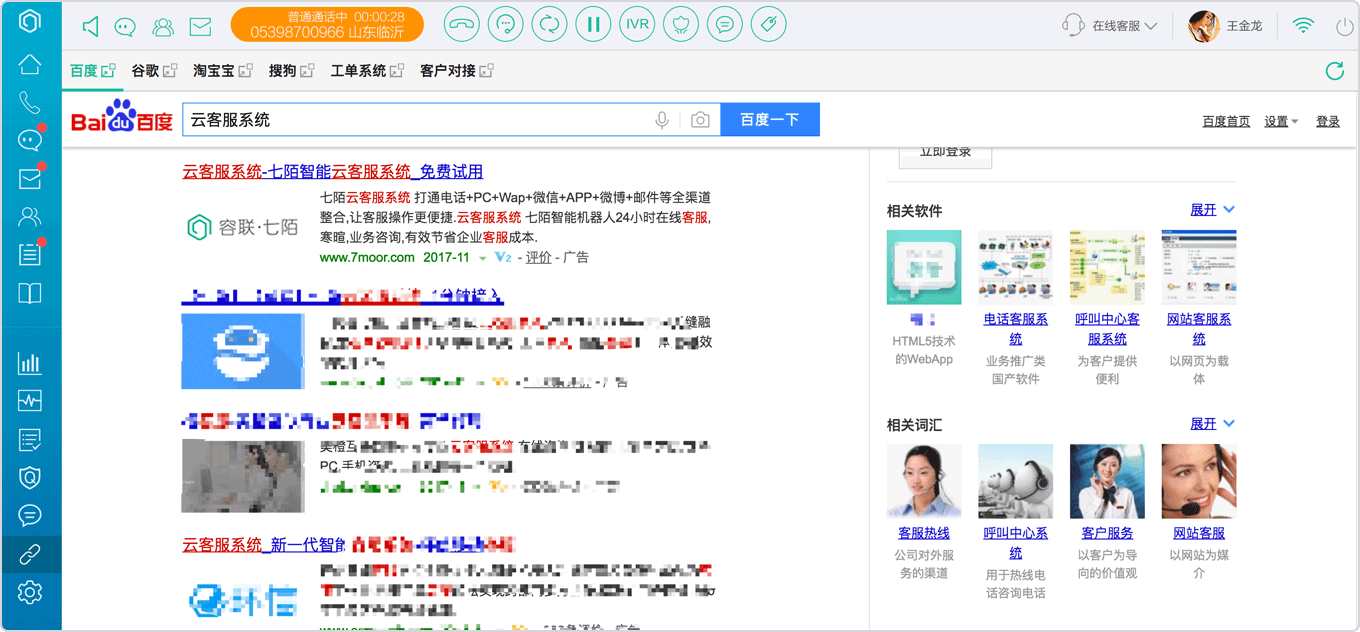The width and height of the screenshot is (1360, 632).
Task: Open the mail icon in left sidebar
Action: [x=30, y=179]
